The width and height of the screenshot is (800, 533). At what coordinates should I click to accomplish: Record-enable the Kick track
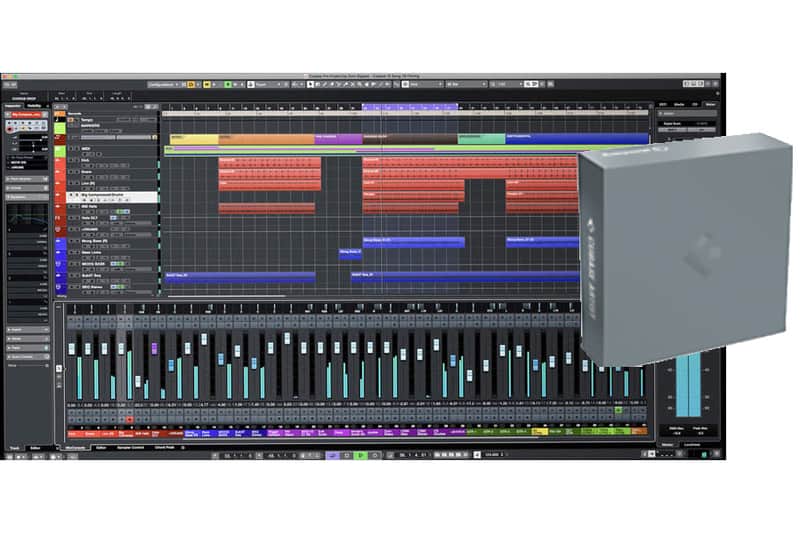coord(86,165)
